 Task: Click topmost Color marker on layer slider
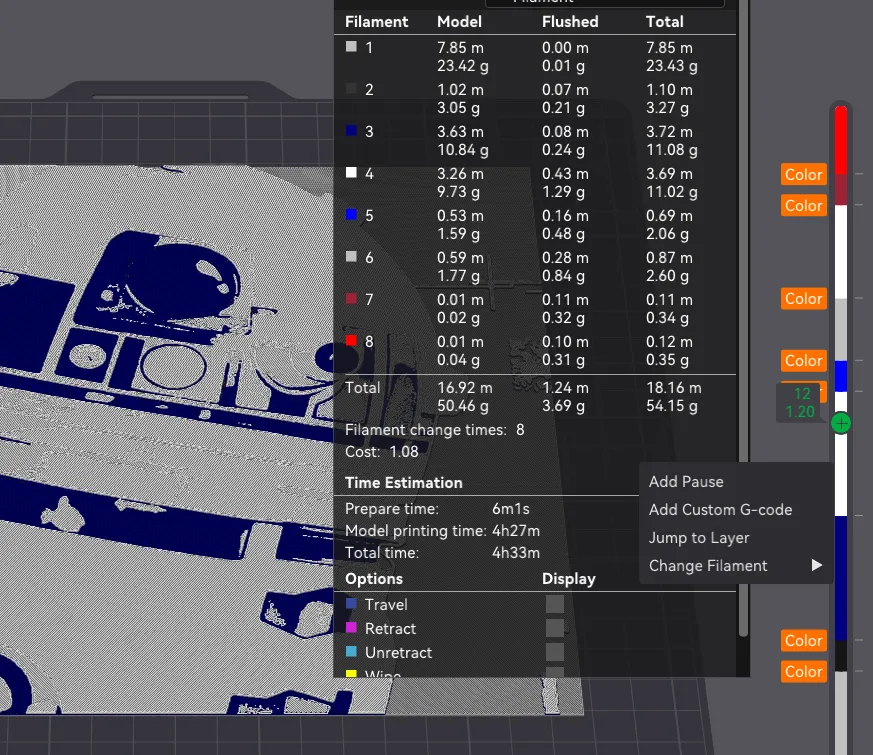[803, 174]
